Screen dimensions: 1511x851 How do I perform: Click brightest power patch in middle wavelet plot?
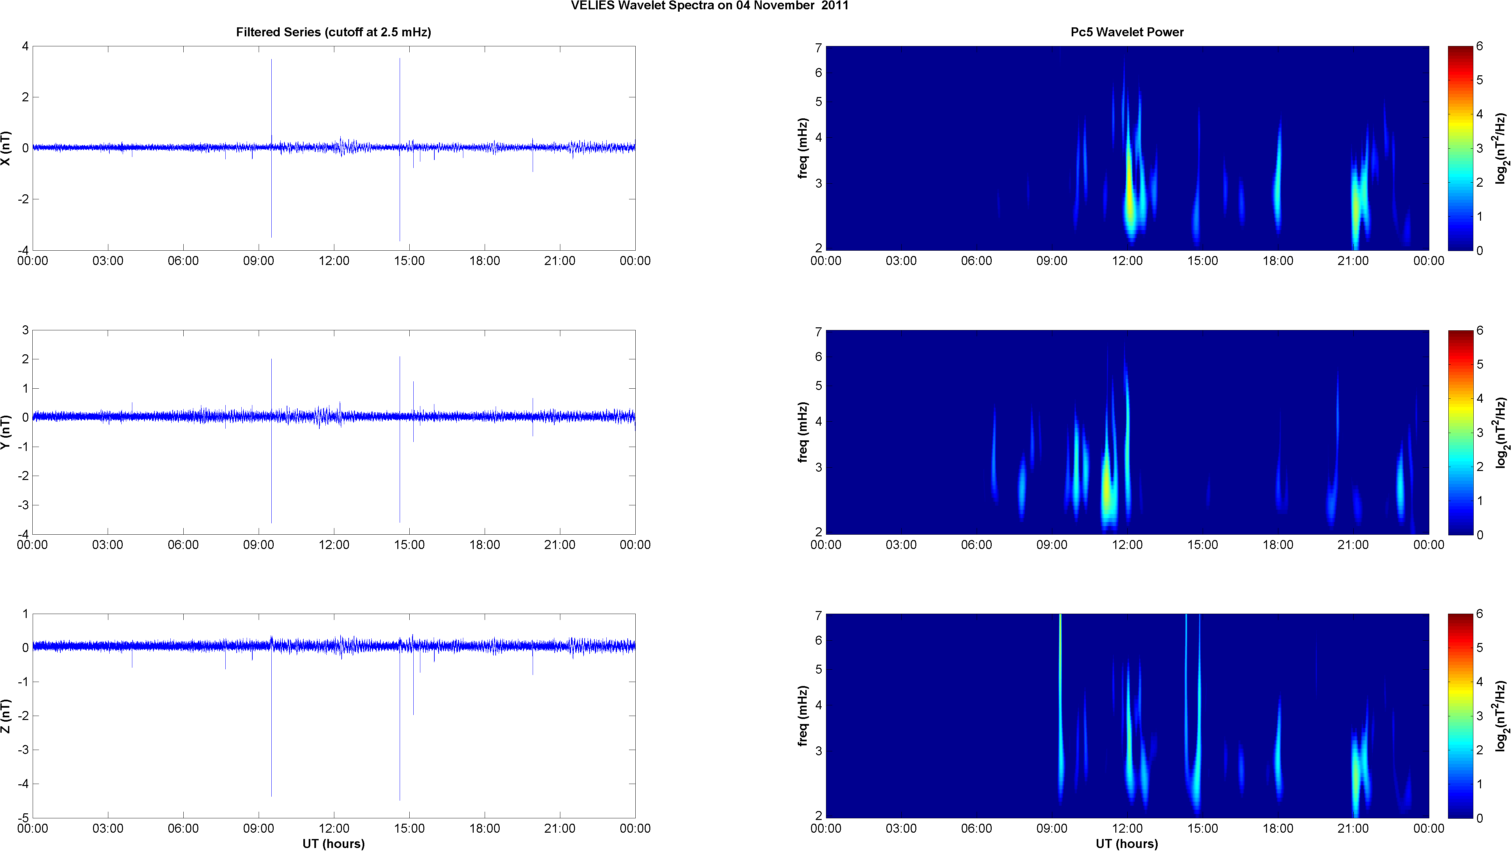click(1107, 488)
